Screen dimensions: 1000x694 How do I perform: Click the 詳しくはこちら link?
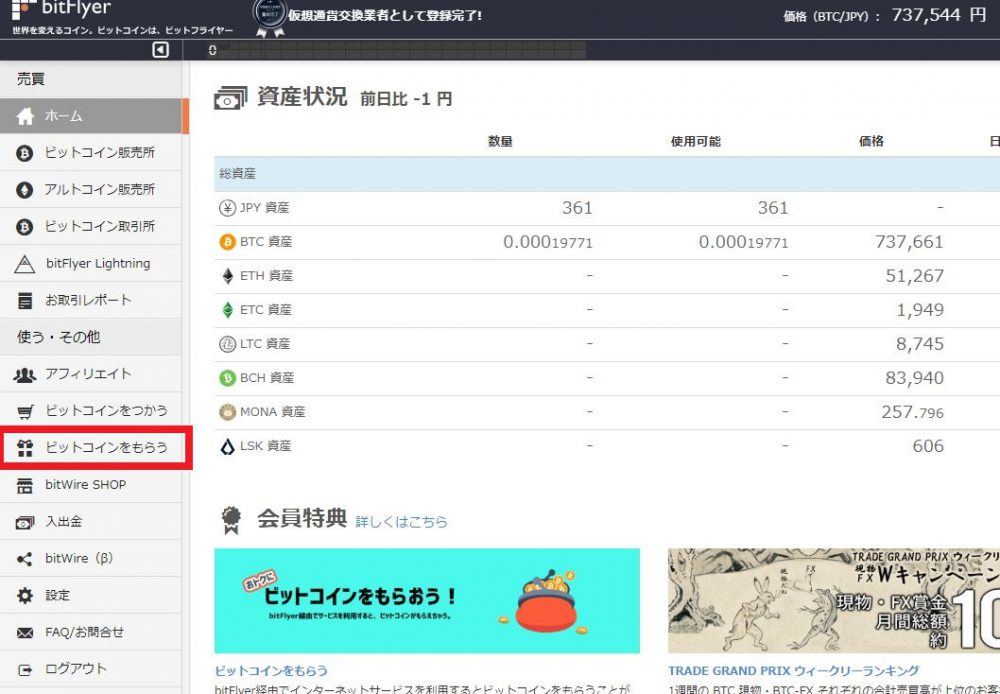[x=402, y=522]
